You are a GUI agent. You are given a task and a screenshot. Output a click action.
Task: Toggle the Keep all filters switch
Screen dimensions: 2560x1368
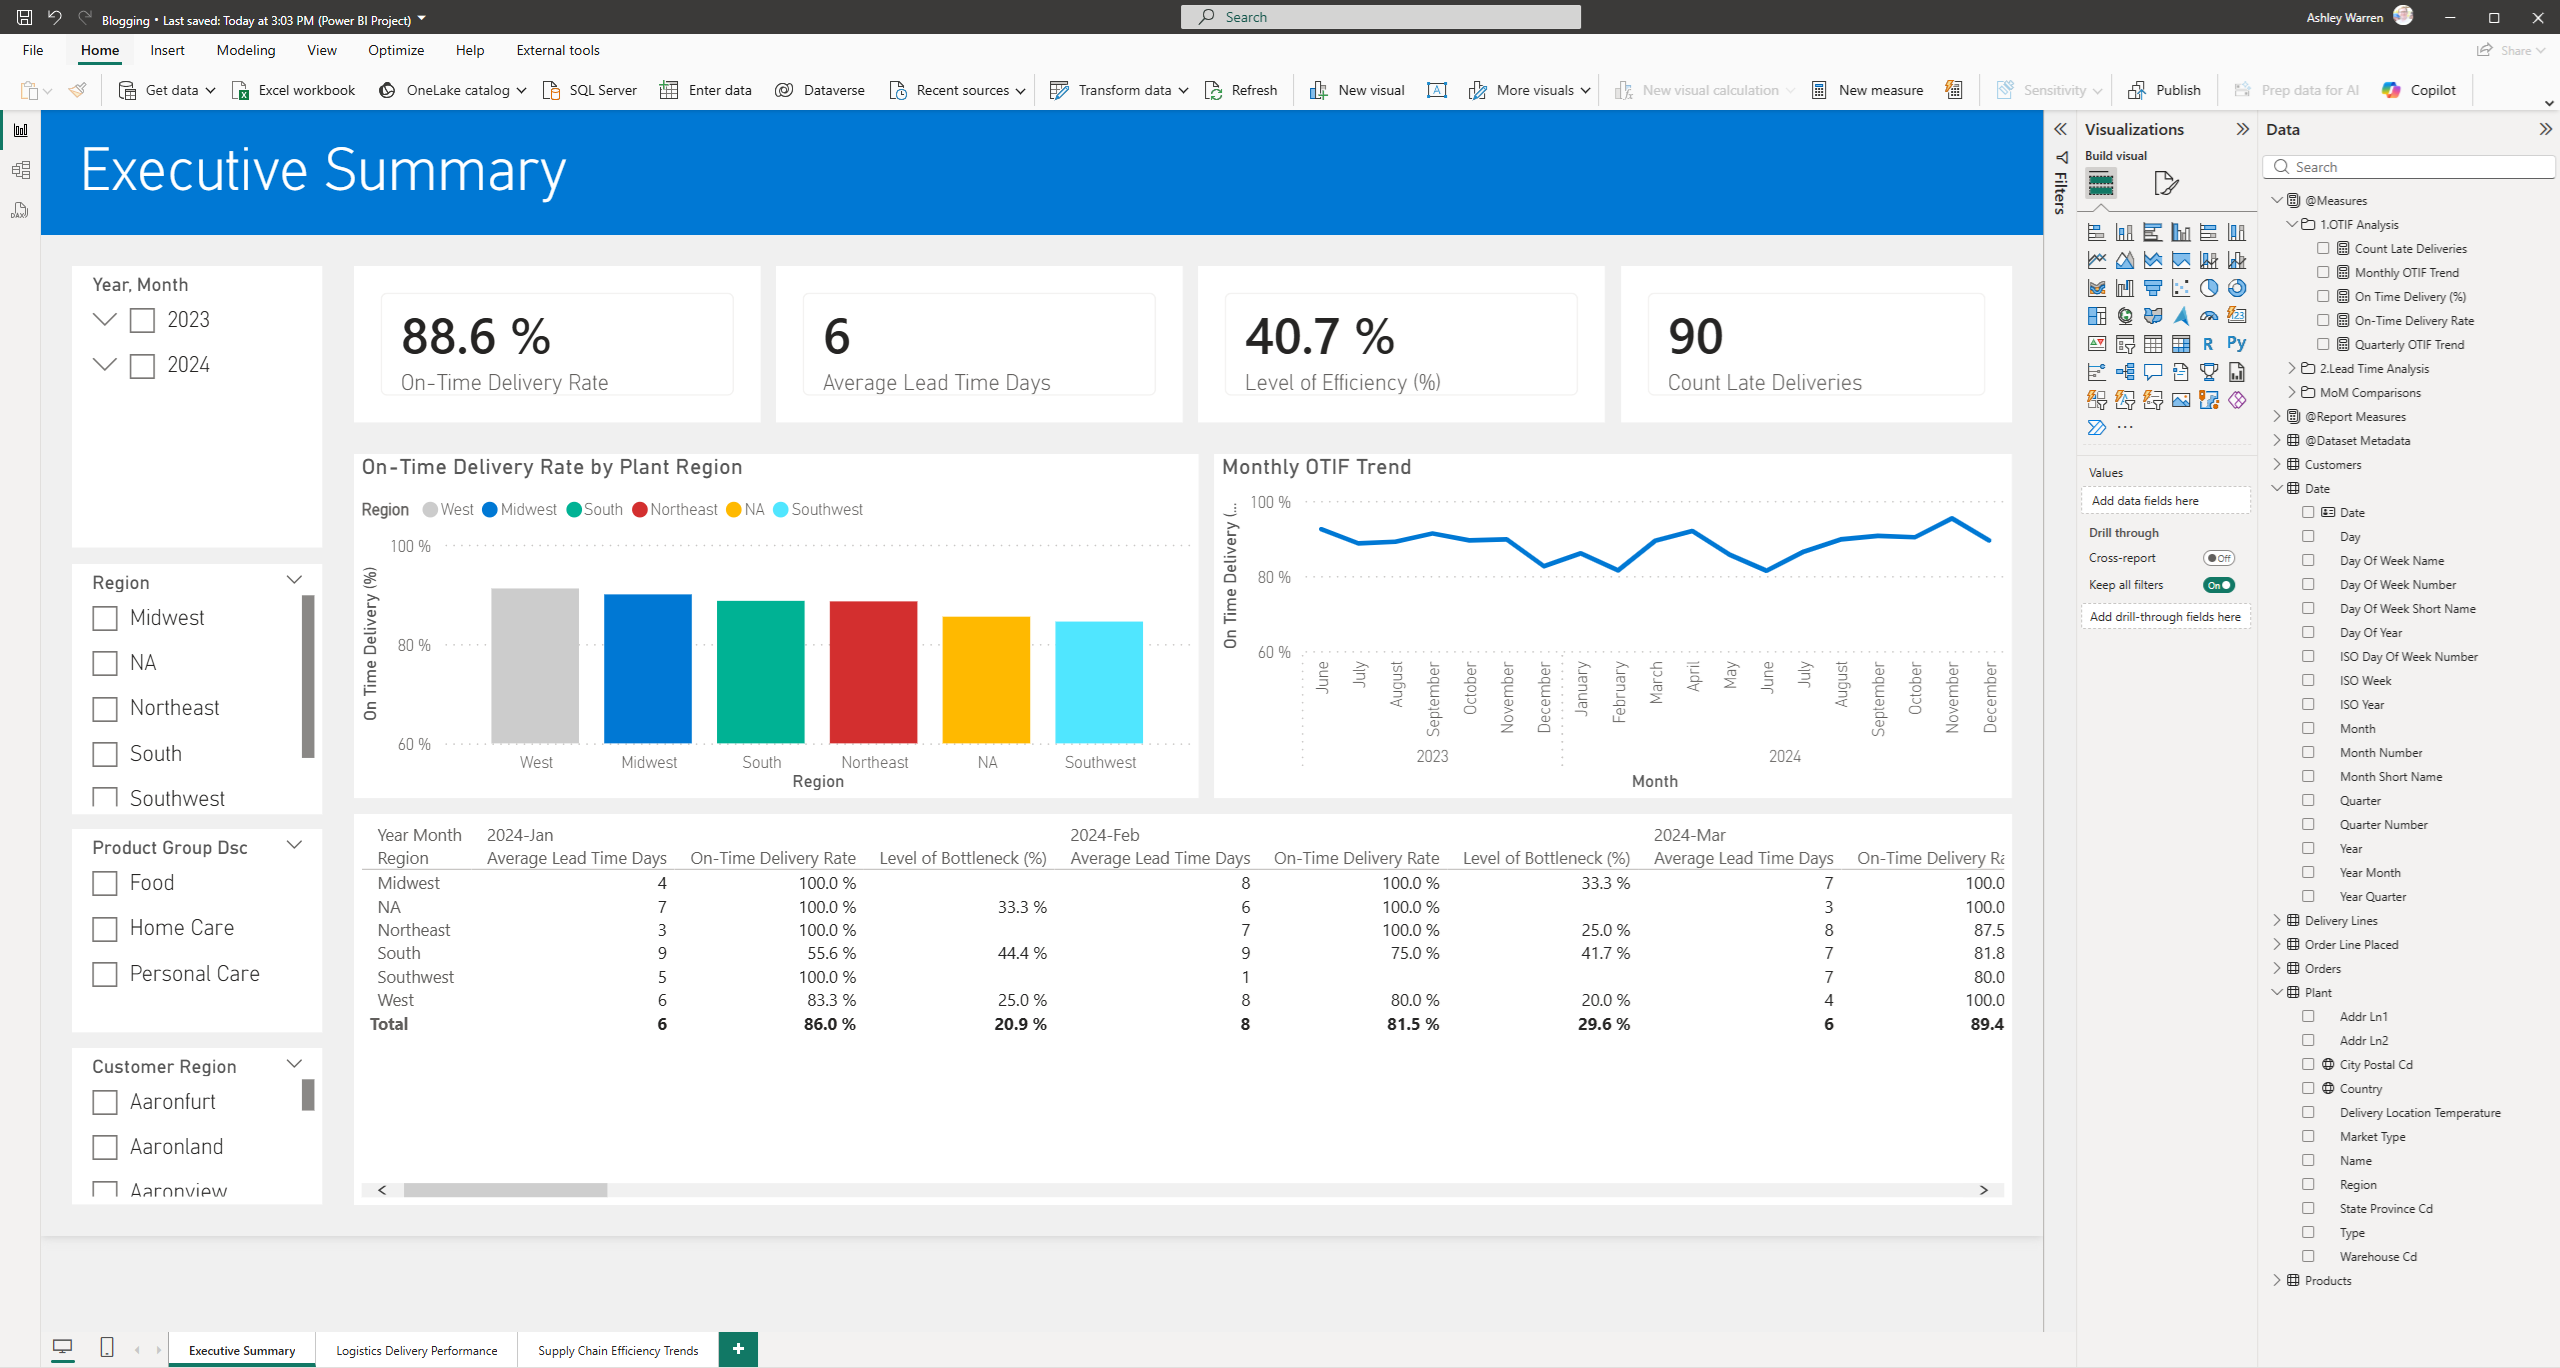pyautogui.click(x=2218, y=584)
